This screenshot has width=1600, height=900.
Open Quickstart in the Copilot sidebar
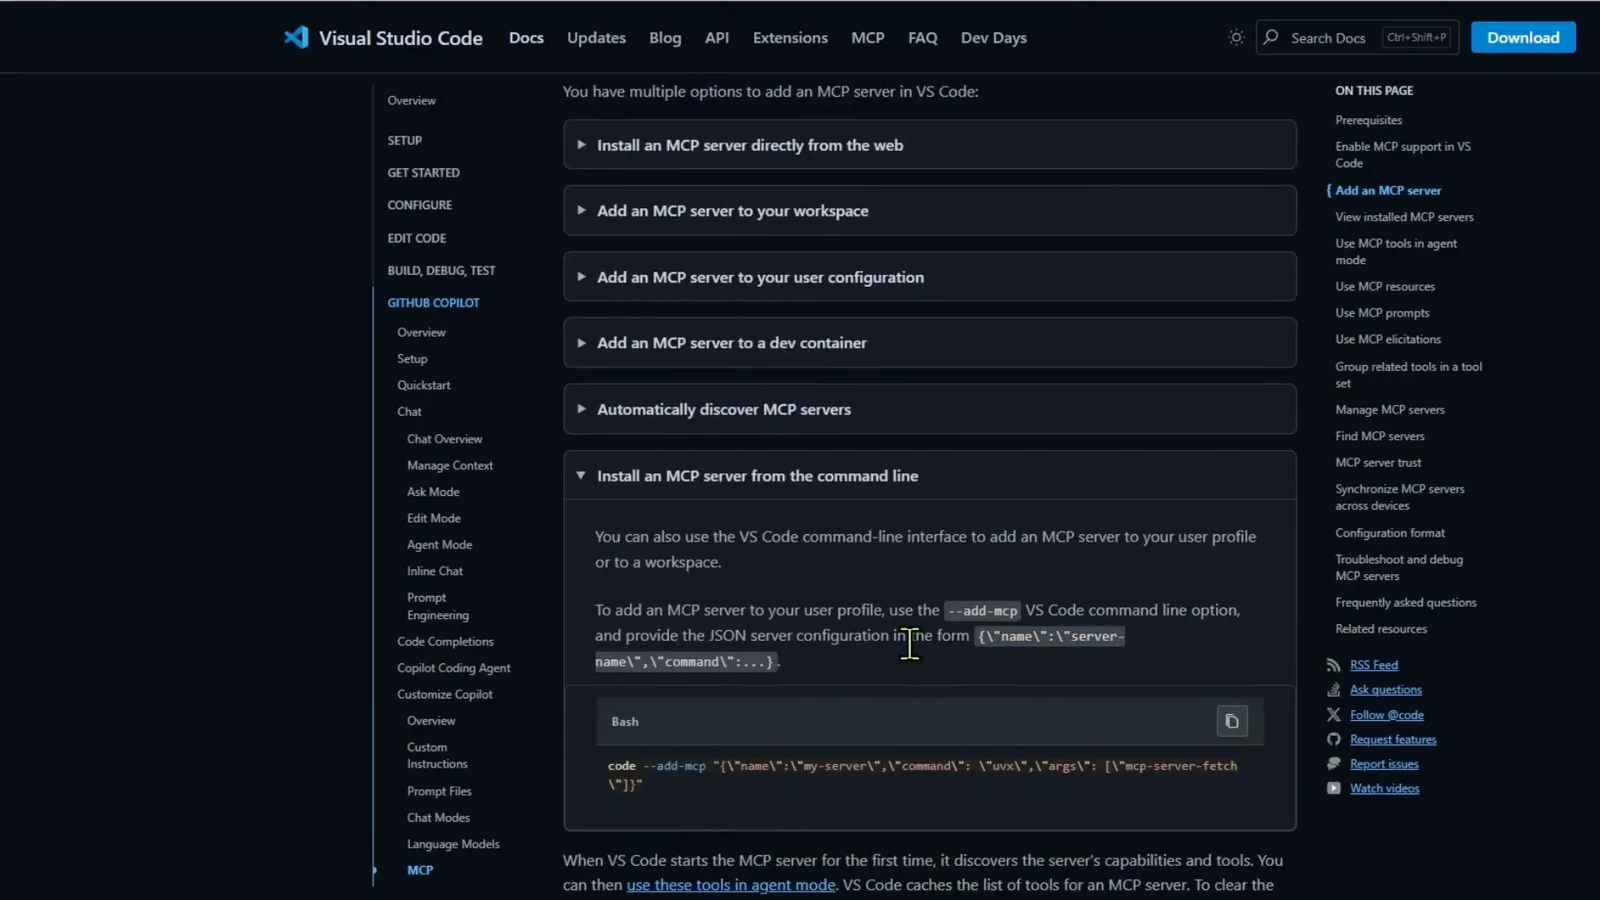tap(424, 386)
